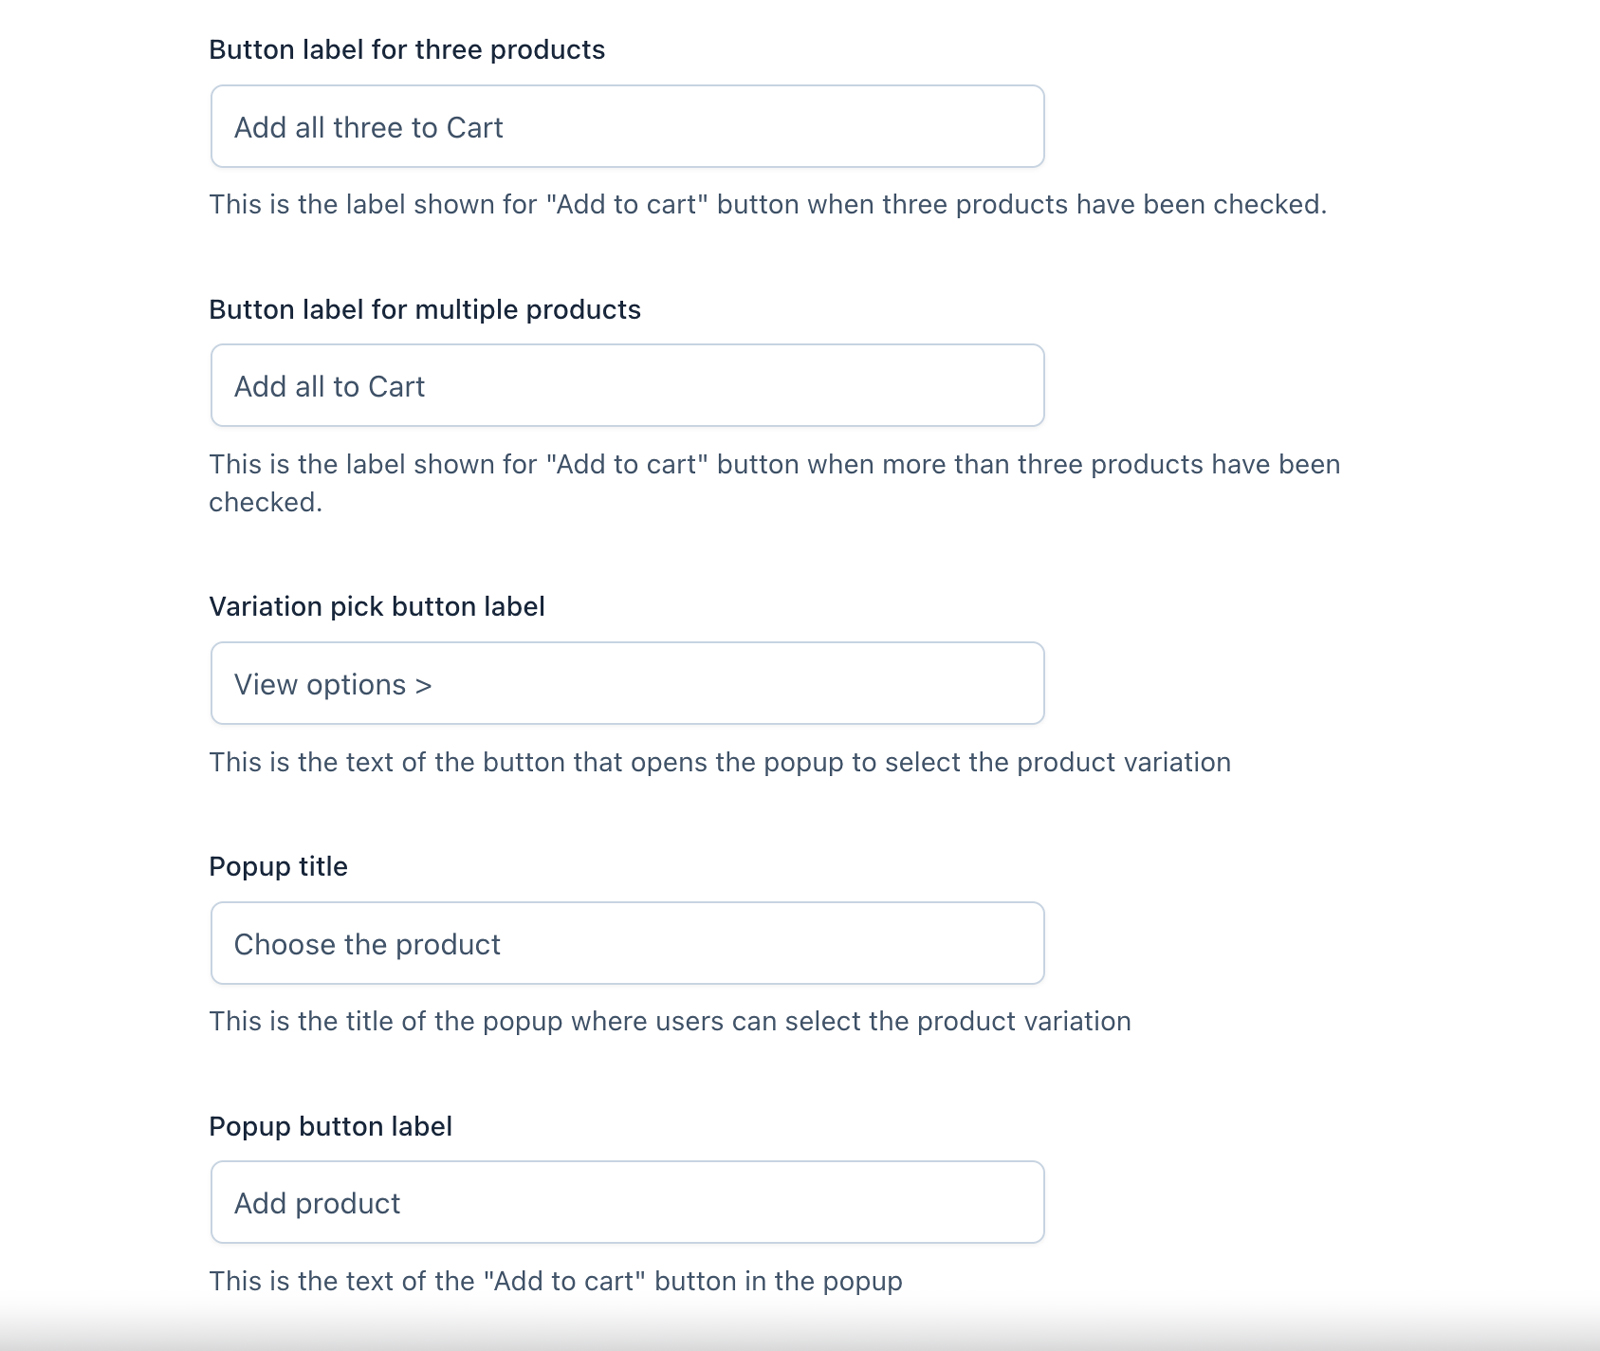
Task: Click the wrapped word 'checked.' on its own line
Action: click(x=265, y=502)
